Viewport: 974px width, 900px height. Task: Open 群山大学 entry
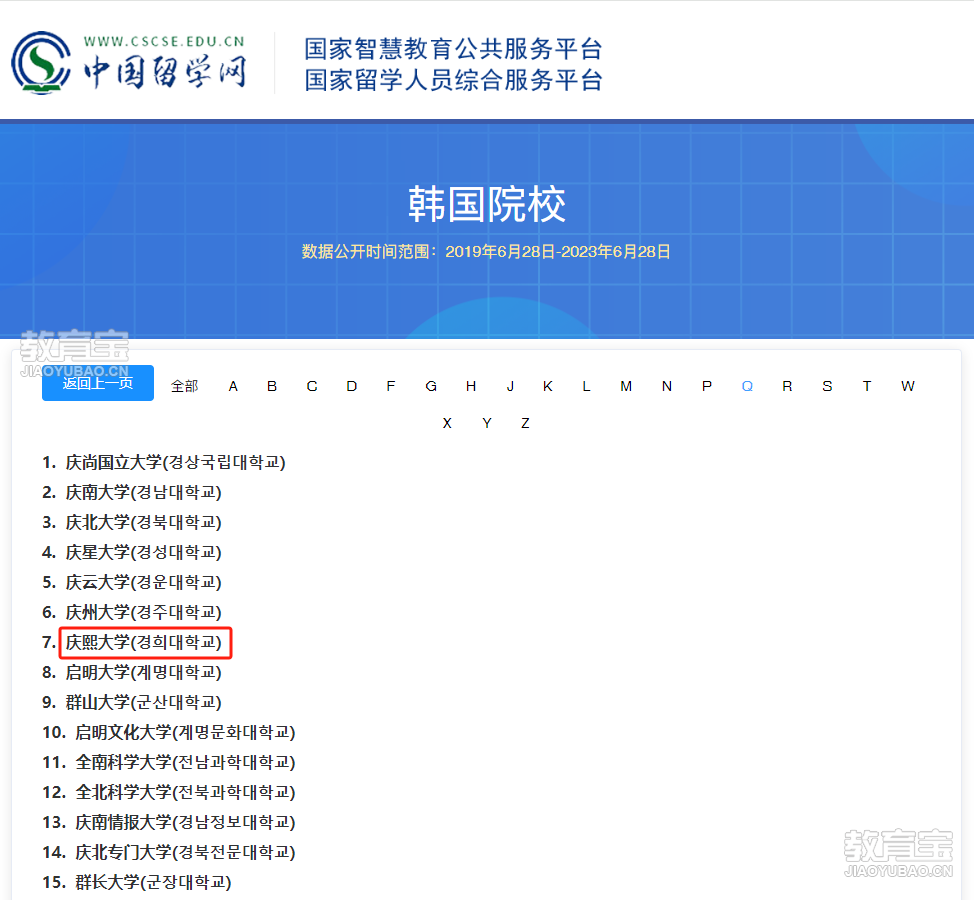pos(143,702)
